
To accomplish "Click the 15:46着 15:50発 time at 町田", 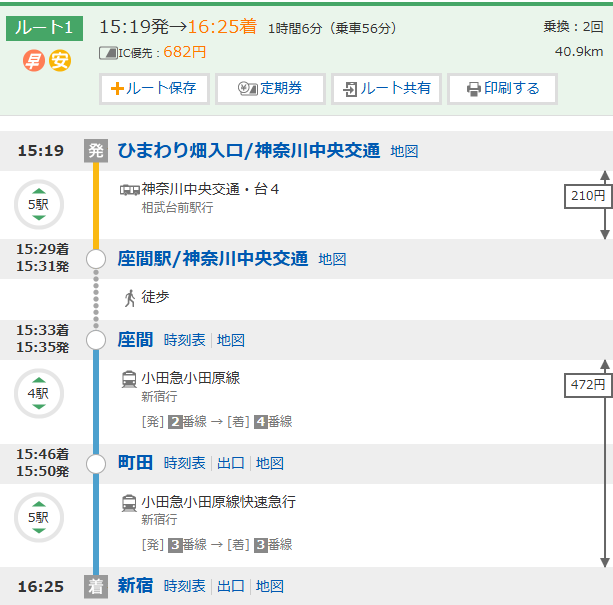I will (x=42, y=463).
